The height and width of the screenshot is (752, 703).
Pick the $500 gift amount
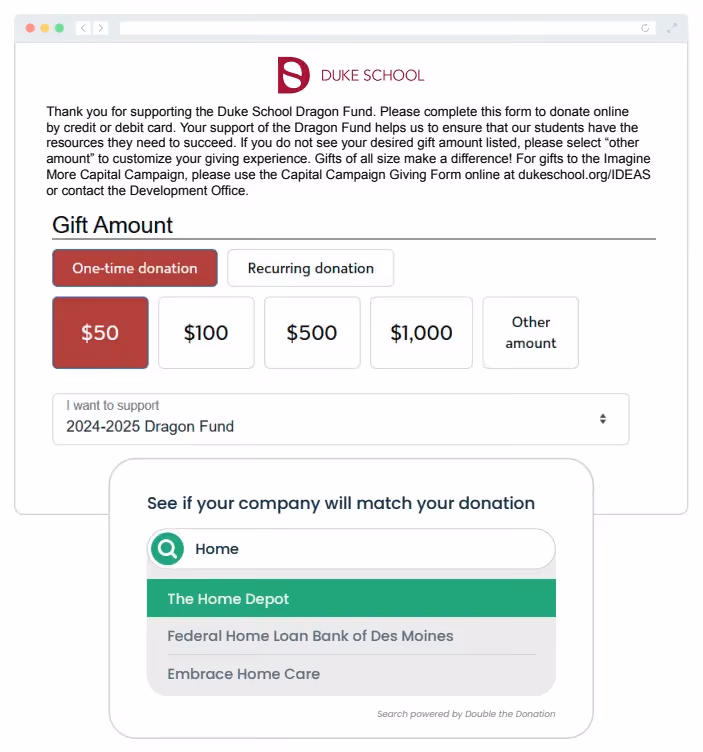point(312,333)
